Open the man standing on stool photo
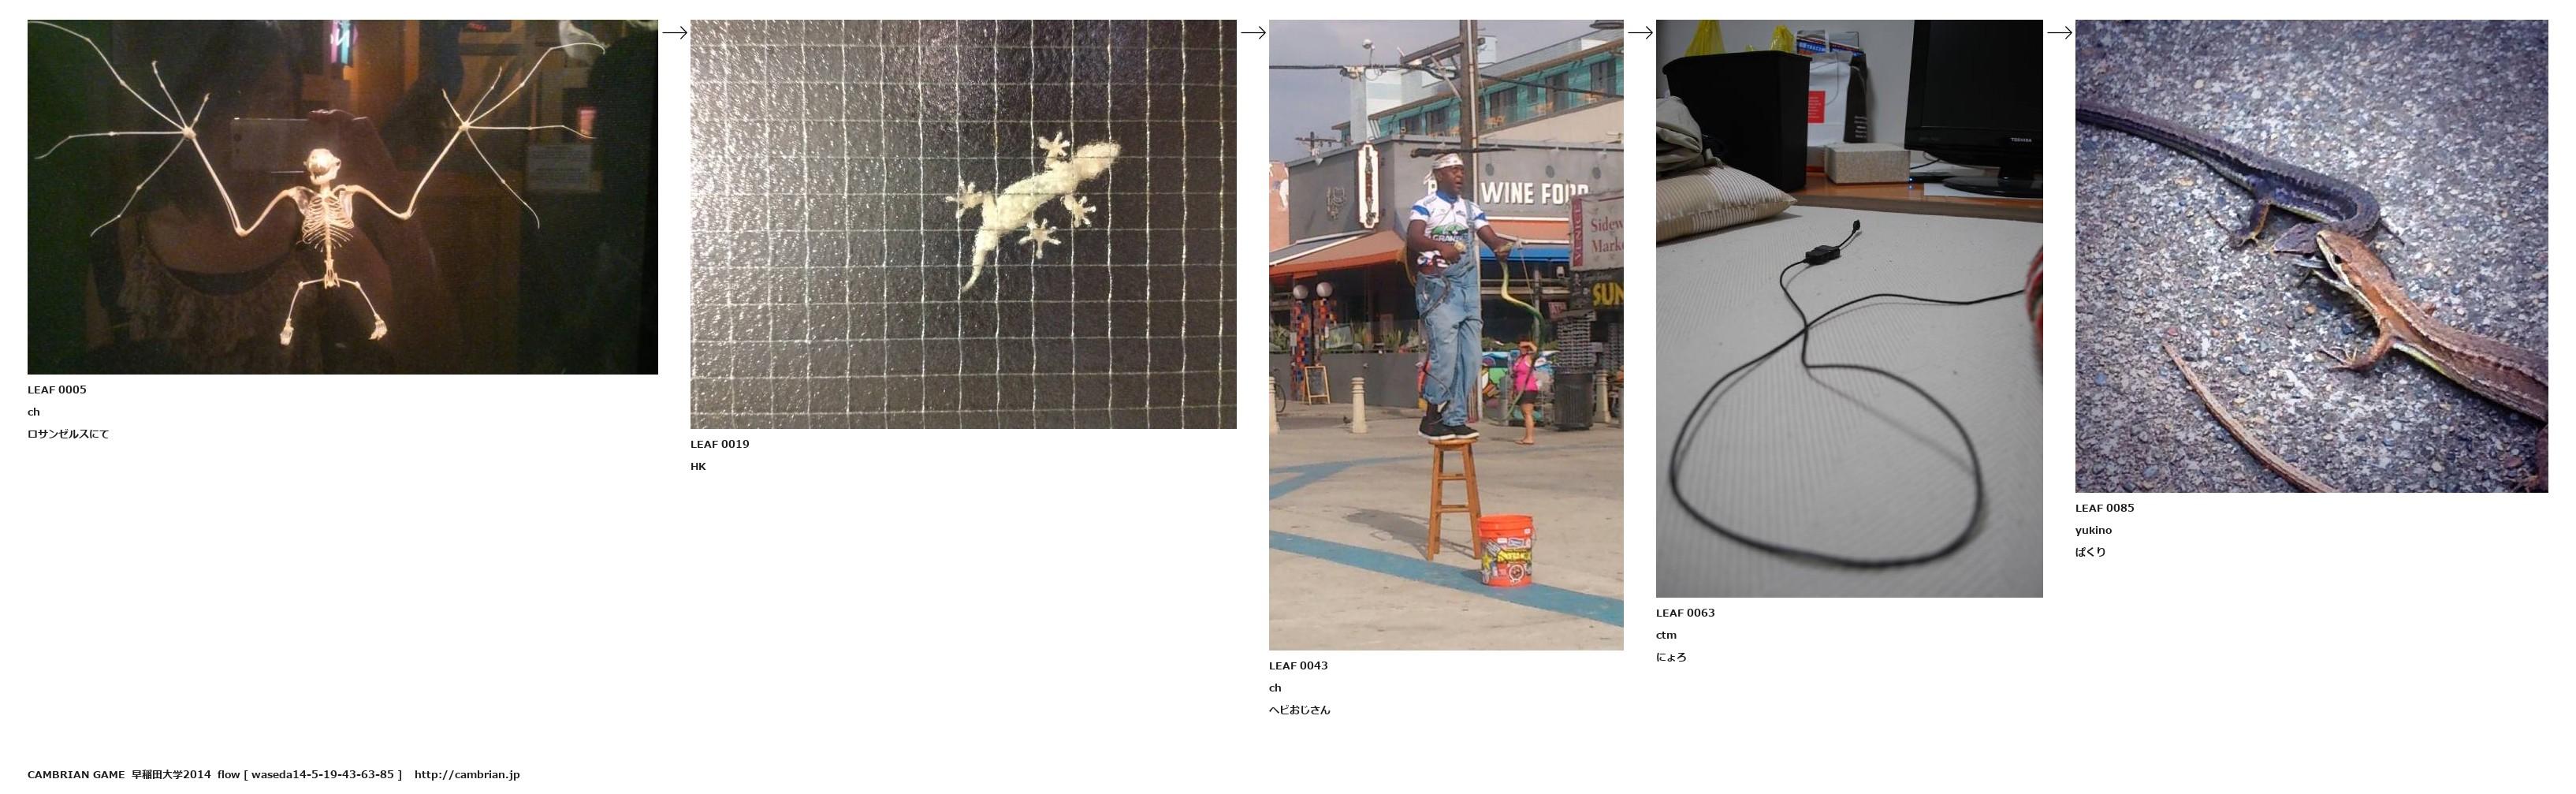The height and width of the screenshot is (794, 2576). [1446, 335]
